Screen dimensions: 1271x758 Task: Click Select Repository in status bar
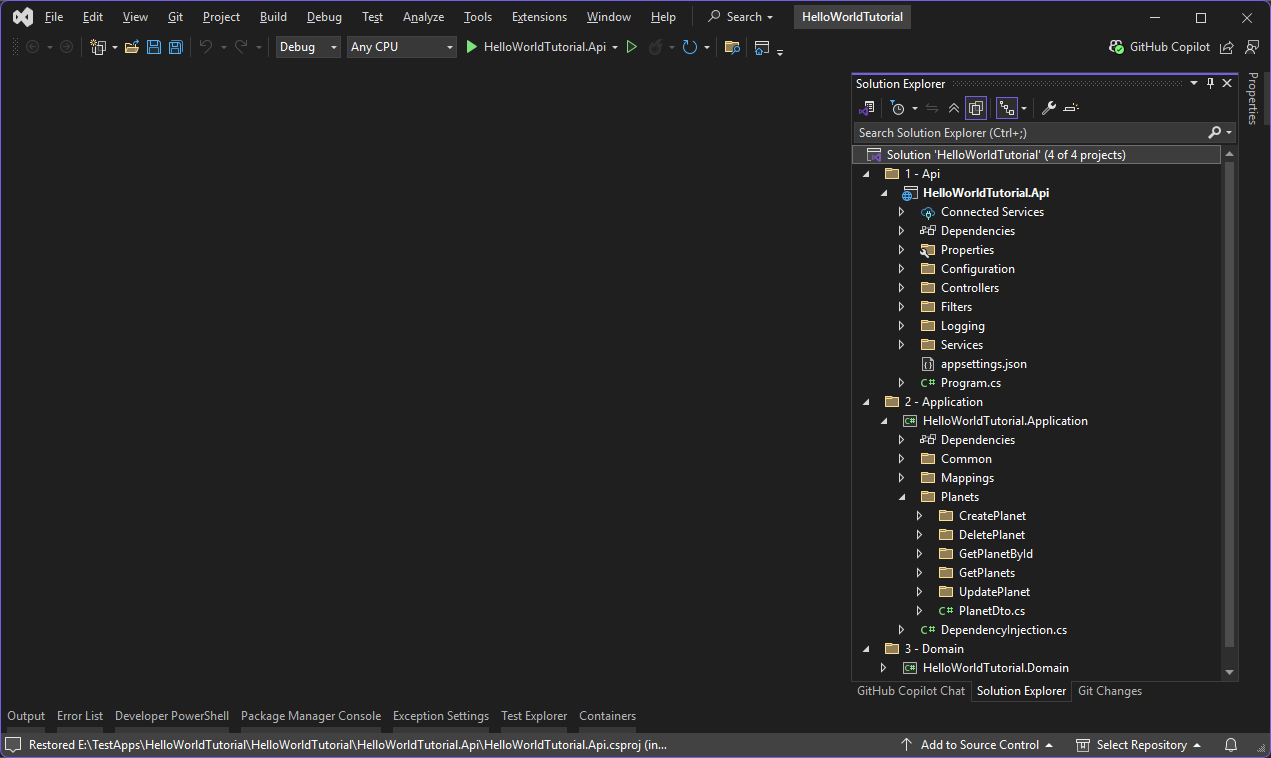pyautogui.click(x=1138, y=745)
